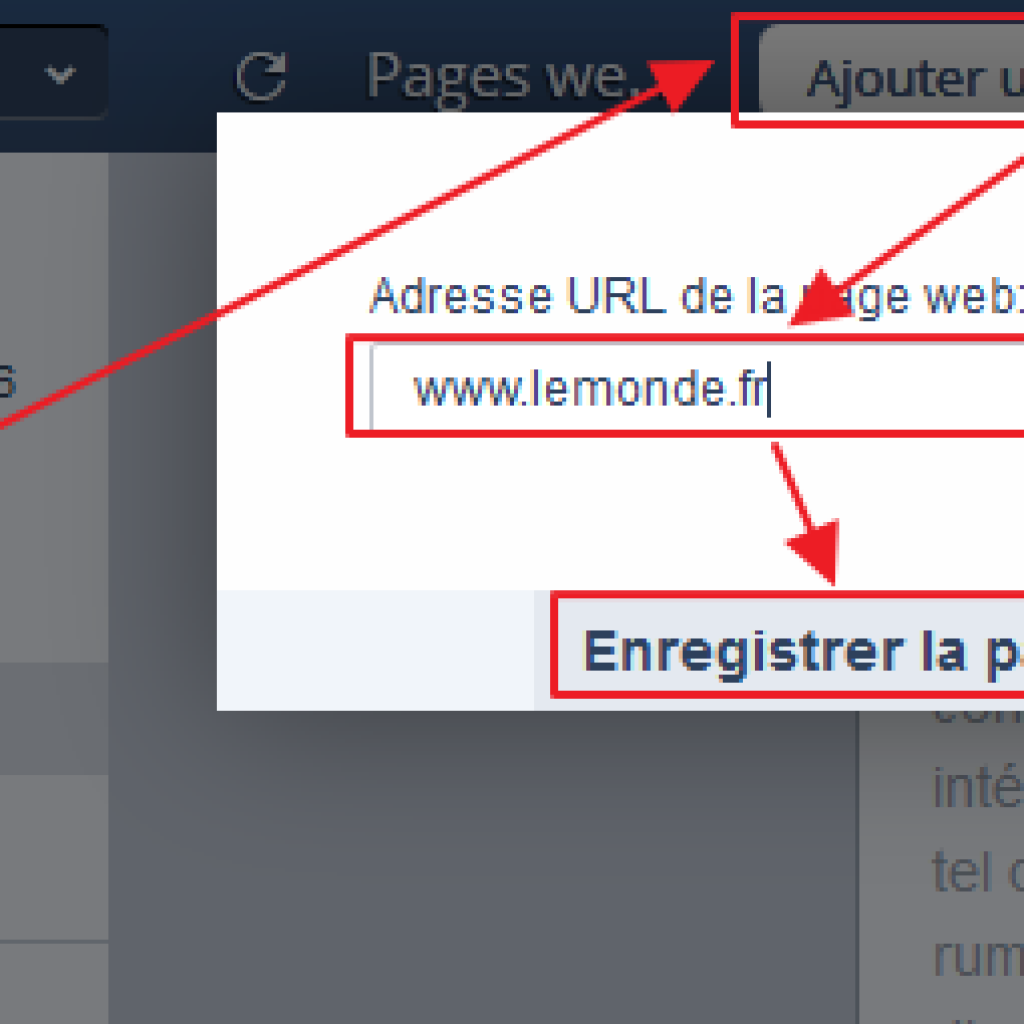
Task: Click the dimmed 'rum' text line in background
Action: (x=978, y=957)
